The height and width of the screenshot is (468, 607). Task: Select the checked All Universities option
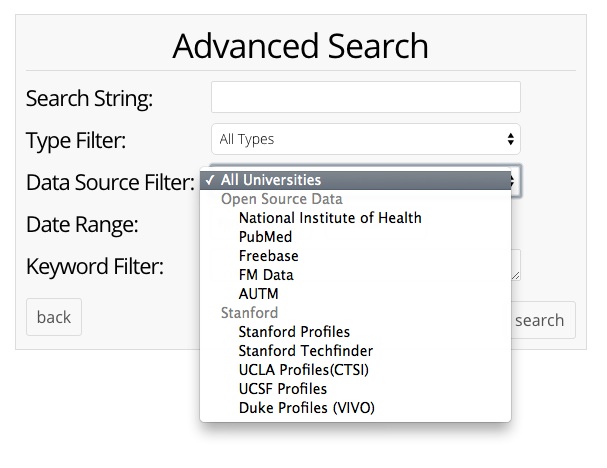click(270, 180)
